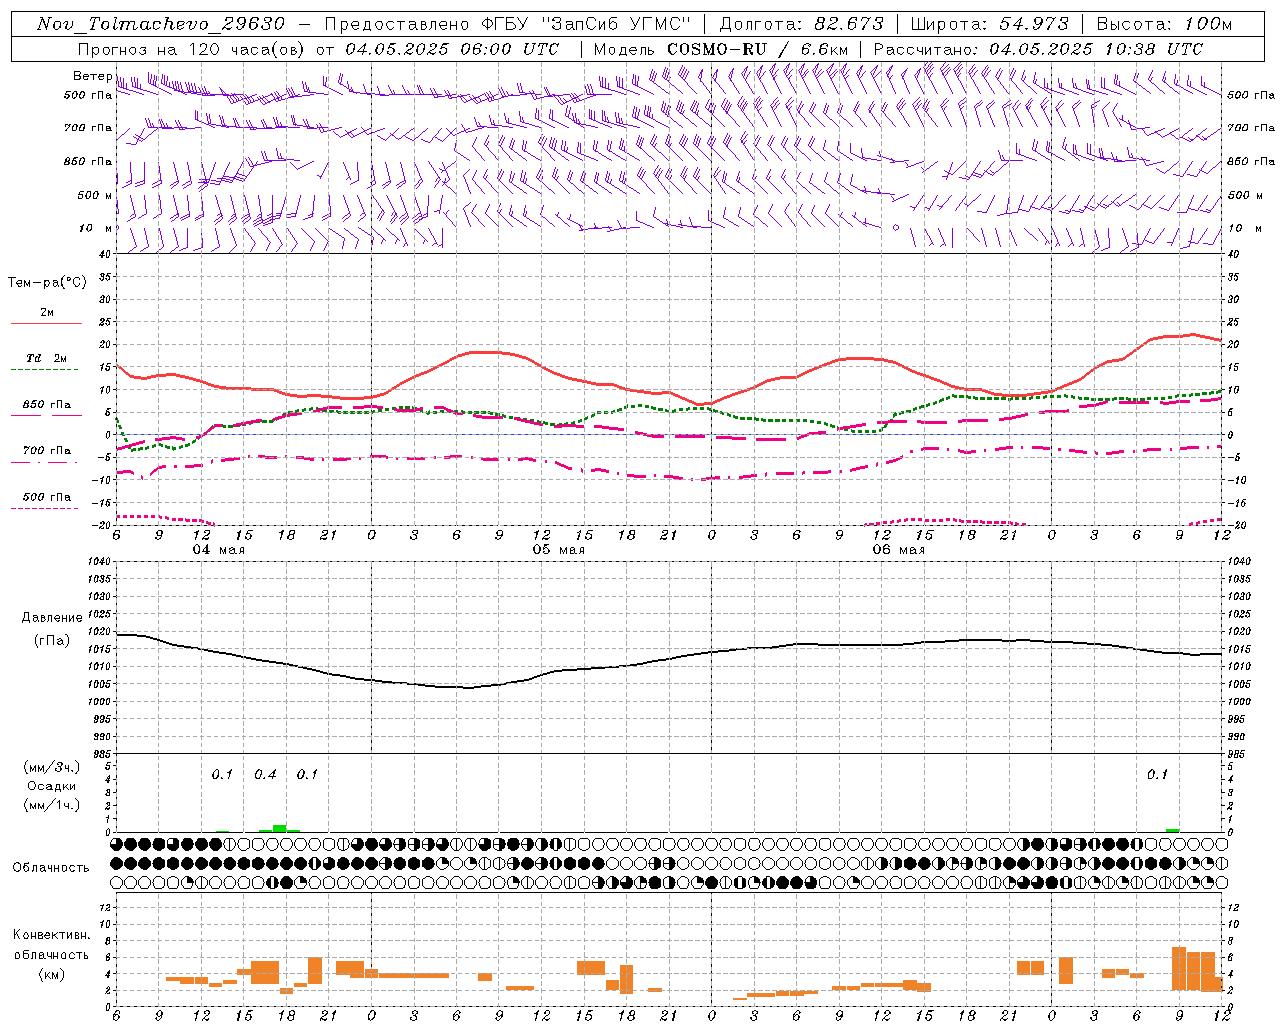Click the 'Облачность' cloudiness label
1280x1024 pixels.
point(51,867)
